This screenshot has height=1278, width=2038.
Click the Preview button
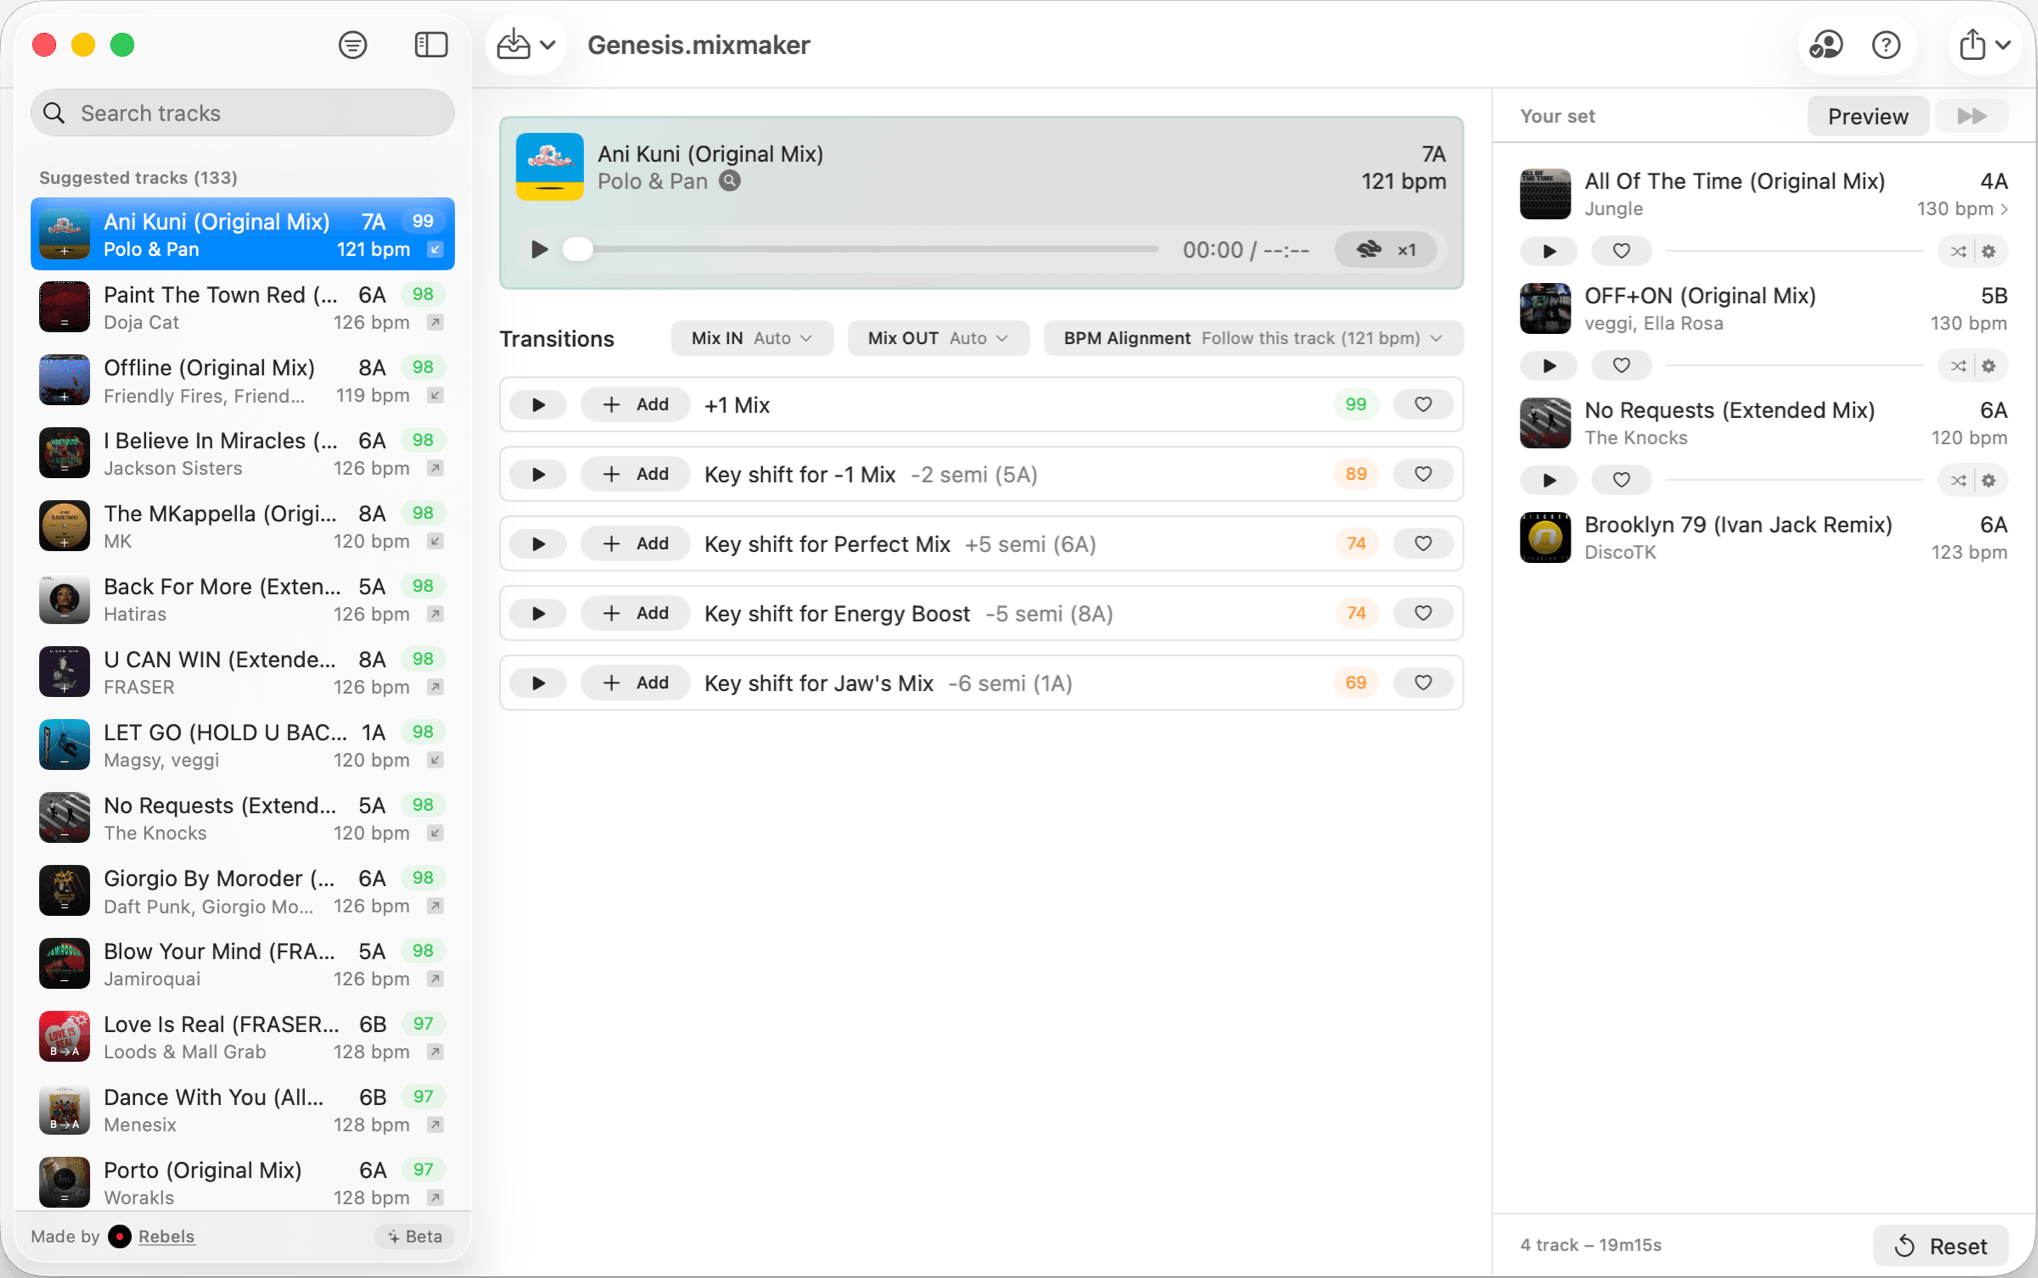coord(1867,117)
